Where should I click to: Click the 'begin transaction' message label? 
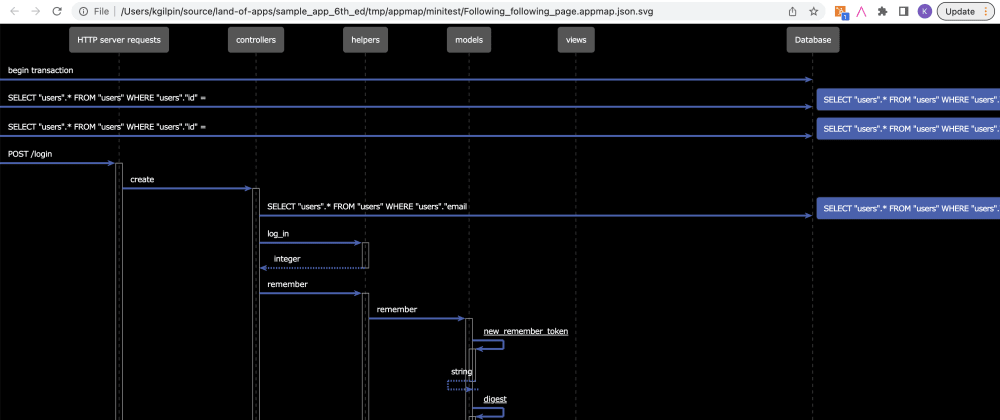coord(40,70)
